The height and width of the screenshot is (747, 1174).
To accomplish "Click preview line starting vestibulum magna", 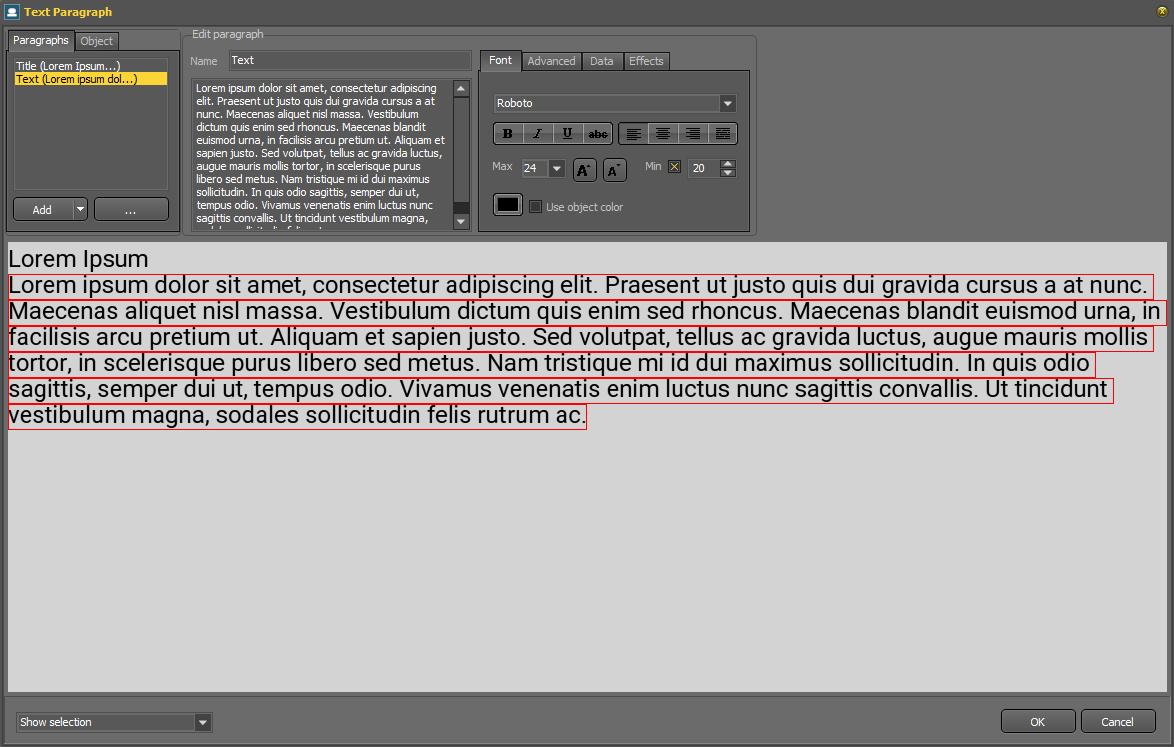I will point(297,415).
